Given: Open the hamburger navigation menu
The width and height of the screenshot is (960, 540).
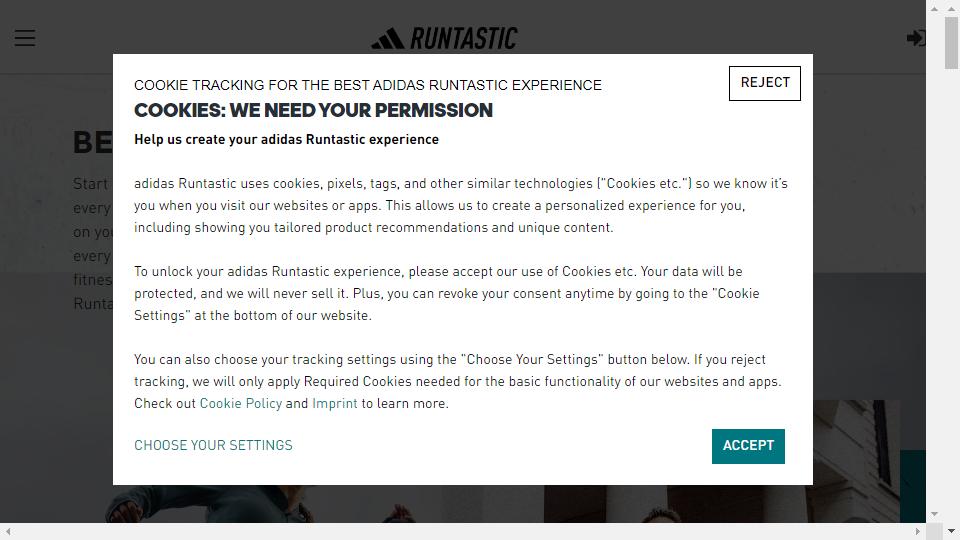Looking at the screenshot, I should (x=25, y=38).
